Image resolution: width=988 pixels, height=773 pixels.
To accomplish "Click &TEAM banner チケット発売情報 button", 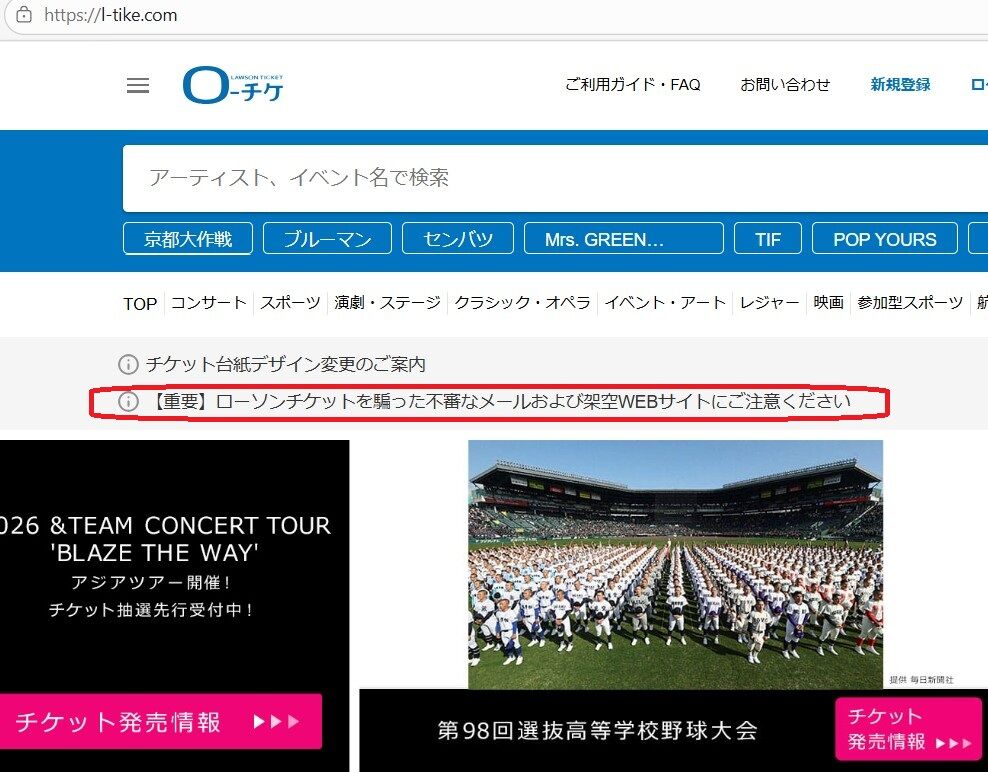I will (x=160, y=721).
